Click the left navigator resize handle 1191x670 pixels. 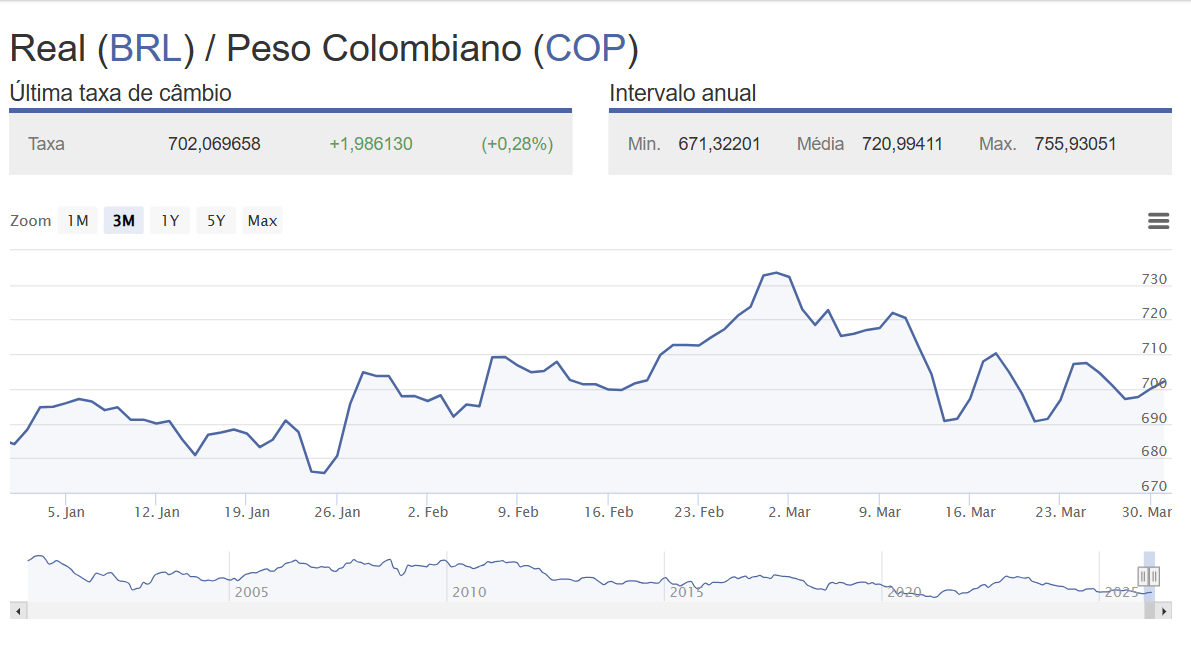tap(1142, 577)
